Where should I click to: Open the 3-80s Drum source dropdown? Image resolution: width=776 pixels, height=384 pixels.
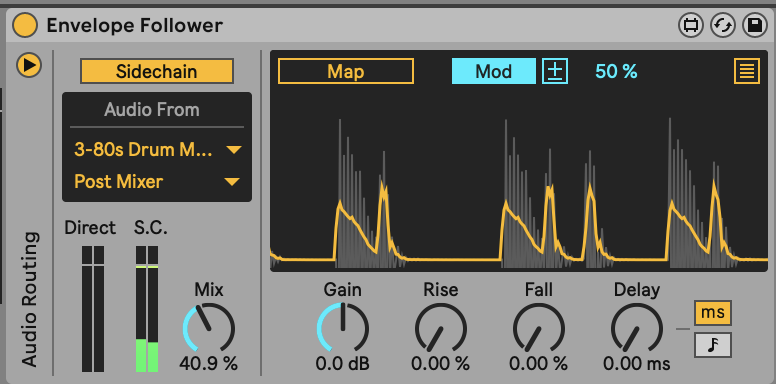(x=157, y=149)
